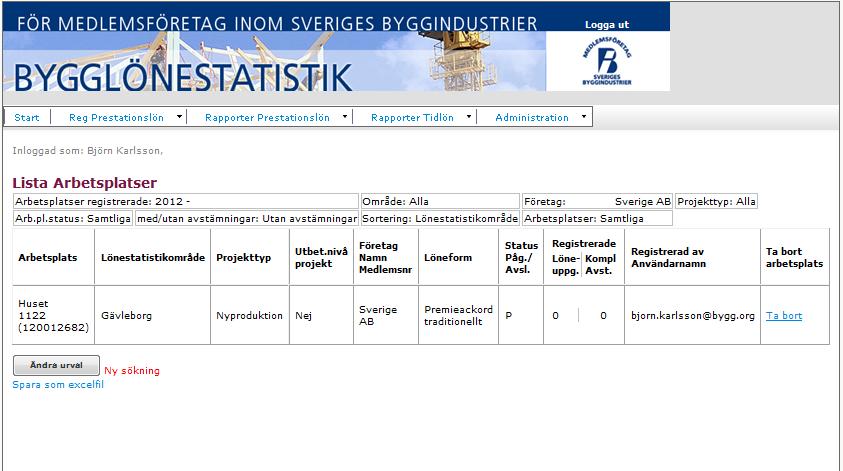
Task: Click the Sortering: Lönestatistikområde filter text
Action: coord(440,218)
